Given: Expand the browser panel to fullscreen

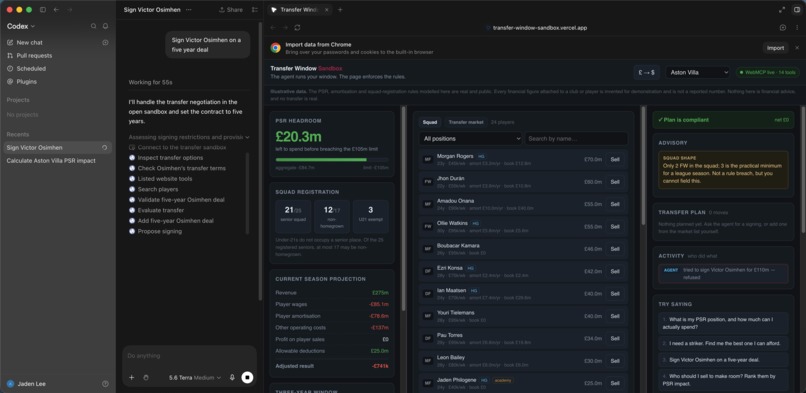Looking at the screenshot, I should 782,10.
